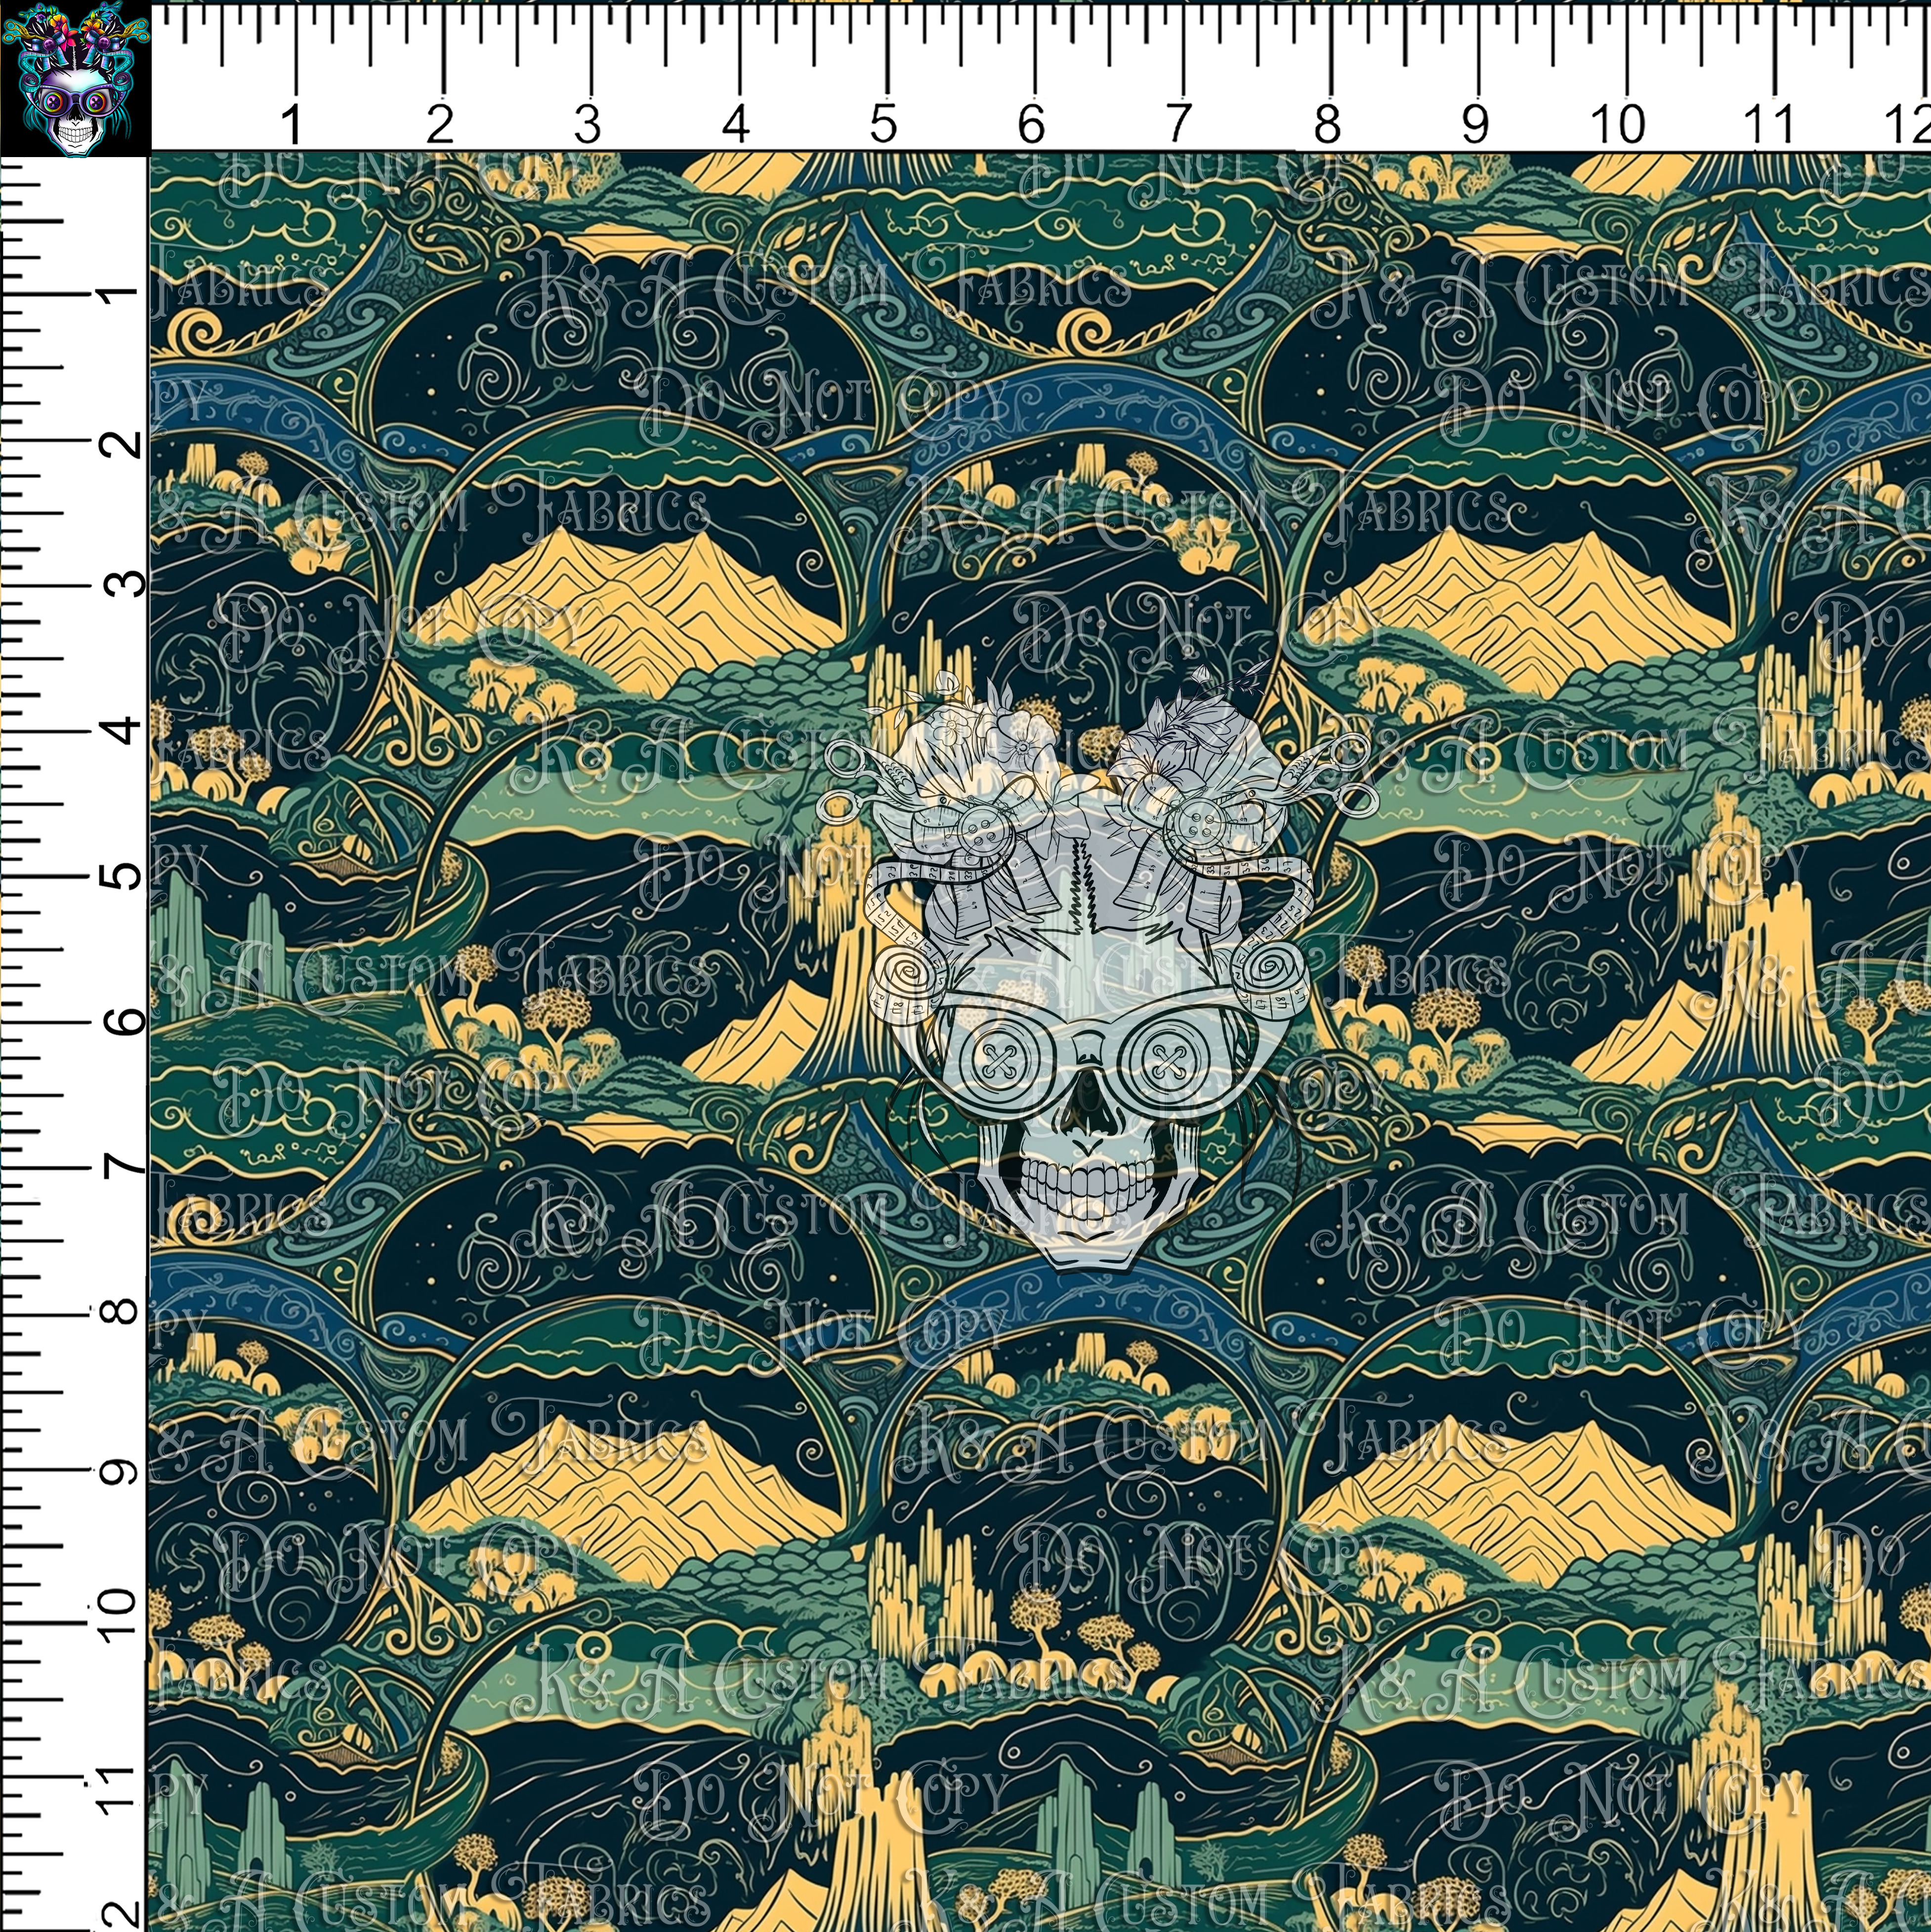This screenshot has height=1932, width=1931.
Task: Click number 8 on the top ruler
Action: (x=1327, y=125)
